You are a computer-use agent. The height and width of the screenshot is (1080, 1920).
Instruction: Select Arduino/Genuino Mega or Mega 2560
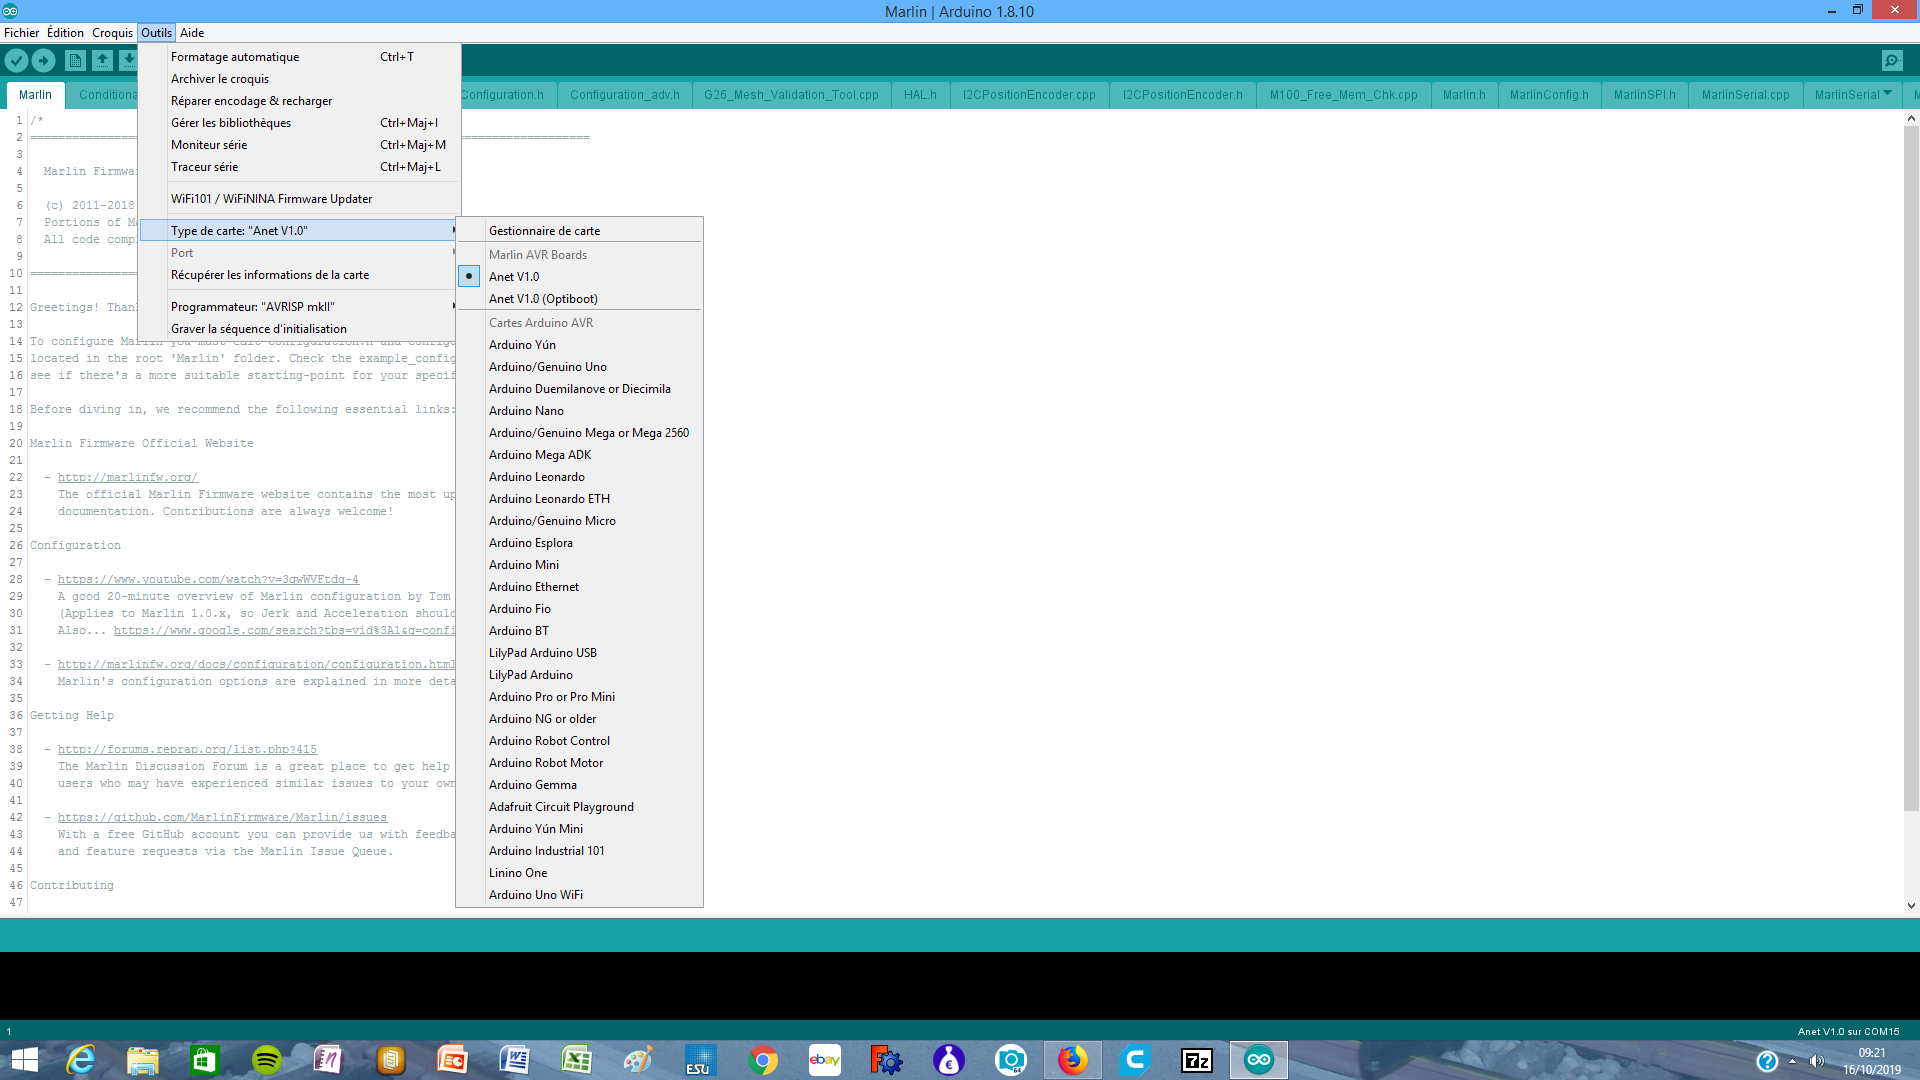pyautogui.click(x=580, y=433)
